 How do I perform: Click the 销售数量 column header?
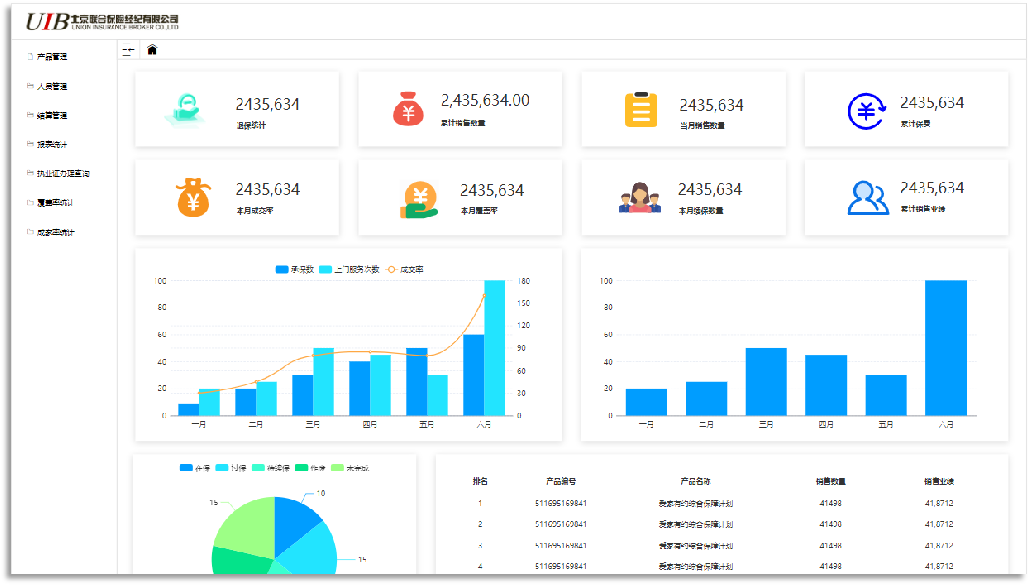830,482
